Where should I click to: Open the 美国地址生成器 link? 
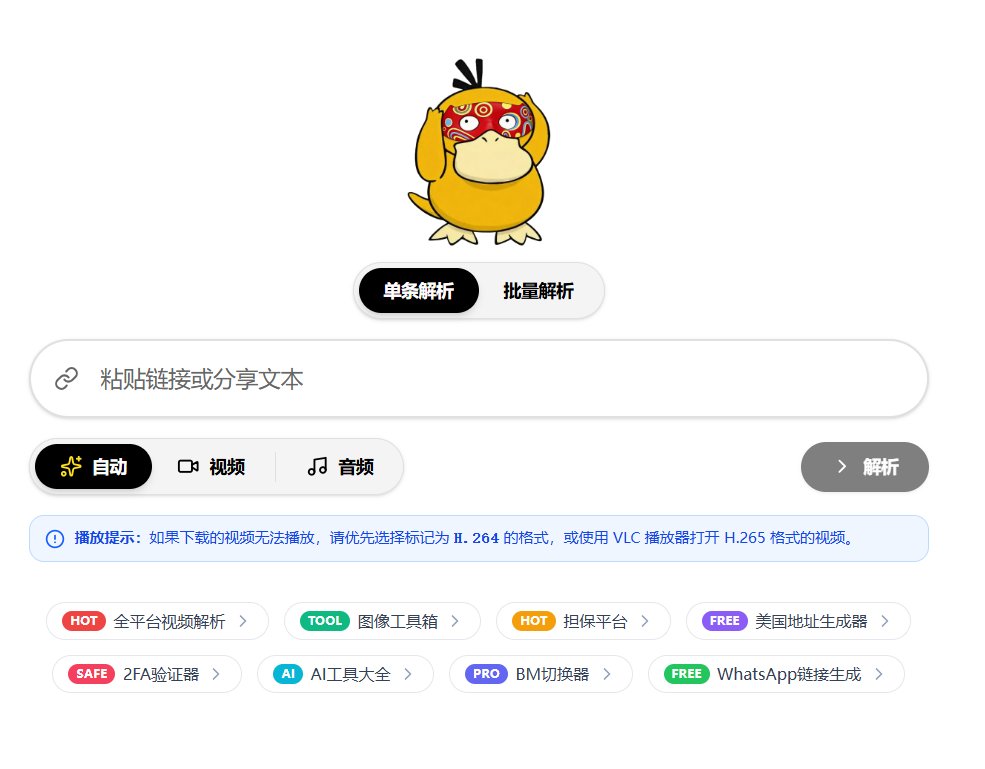tap(798, 621)
